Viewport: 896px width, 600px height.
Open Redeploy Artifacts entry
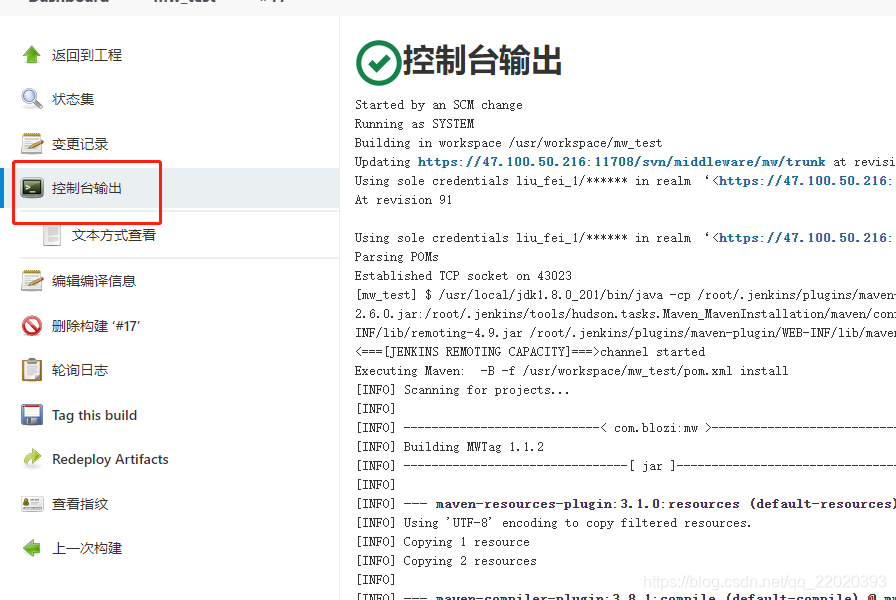(x=110, y=459)
